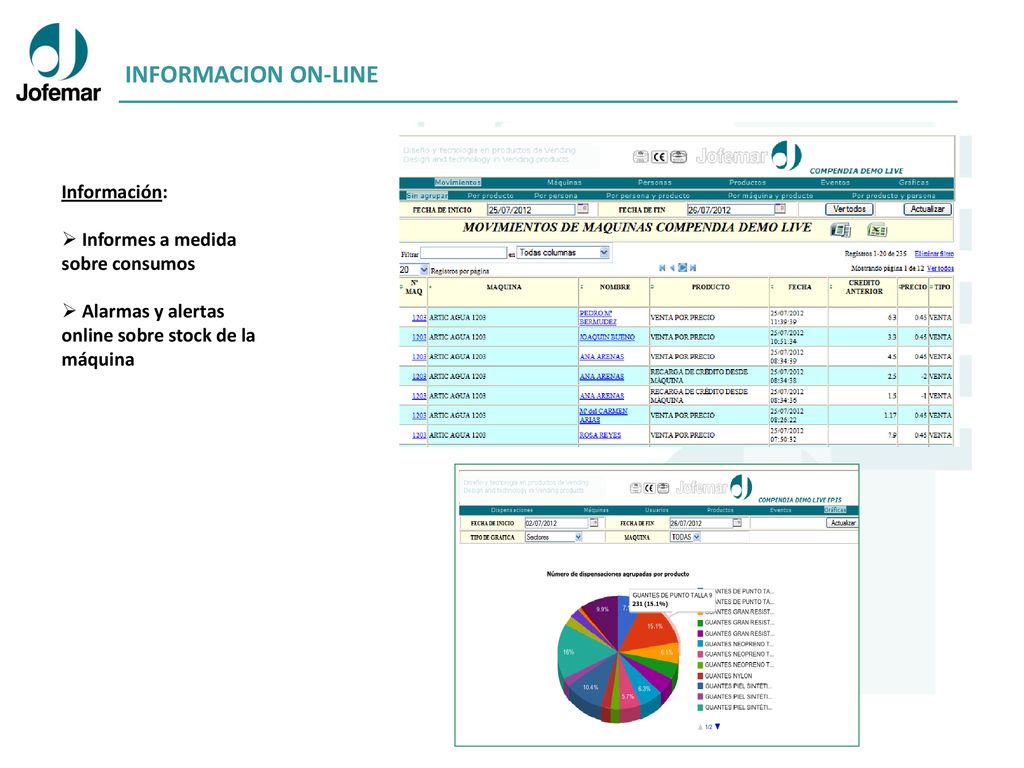Open end date calendar in the graphs window
Screen dimensions: 1024x768
737,522
